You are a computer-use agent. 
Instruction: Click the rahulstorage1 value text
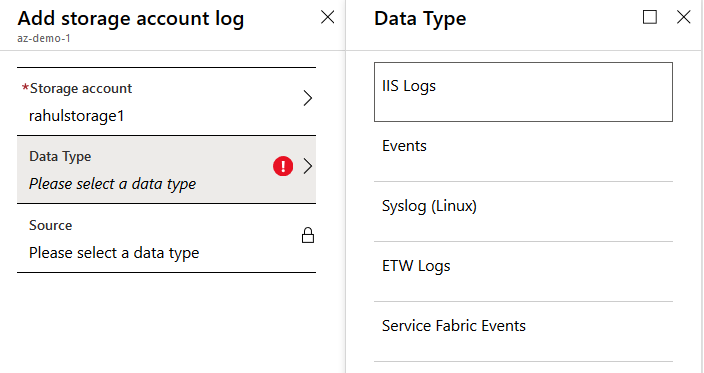(x=76, y=116)
